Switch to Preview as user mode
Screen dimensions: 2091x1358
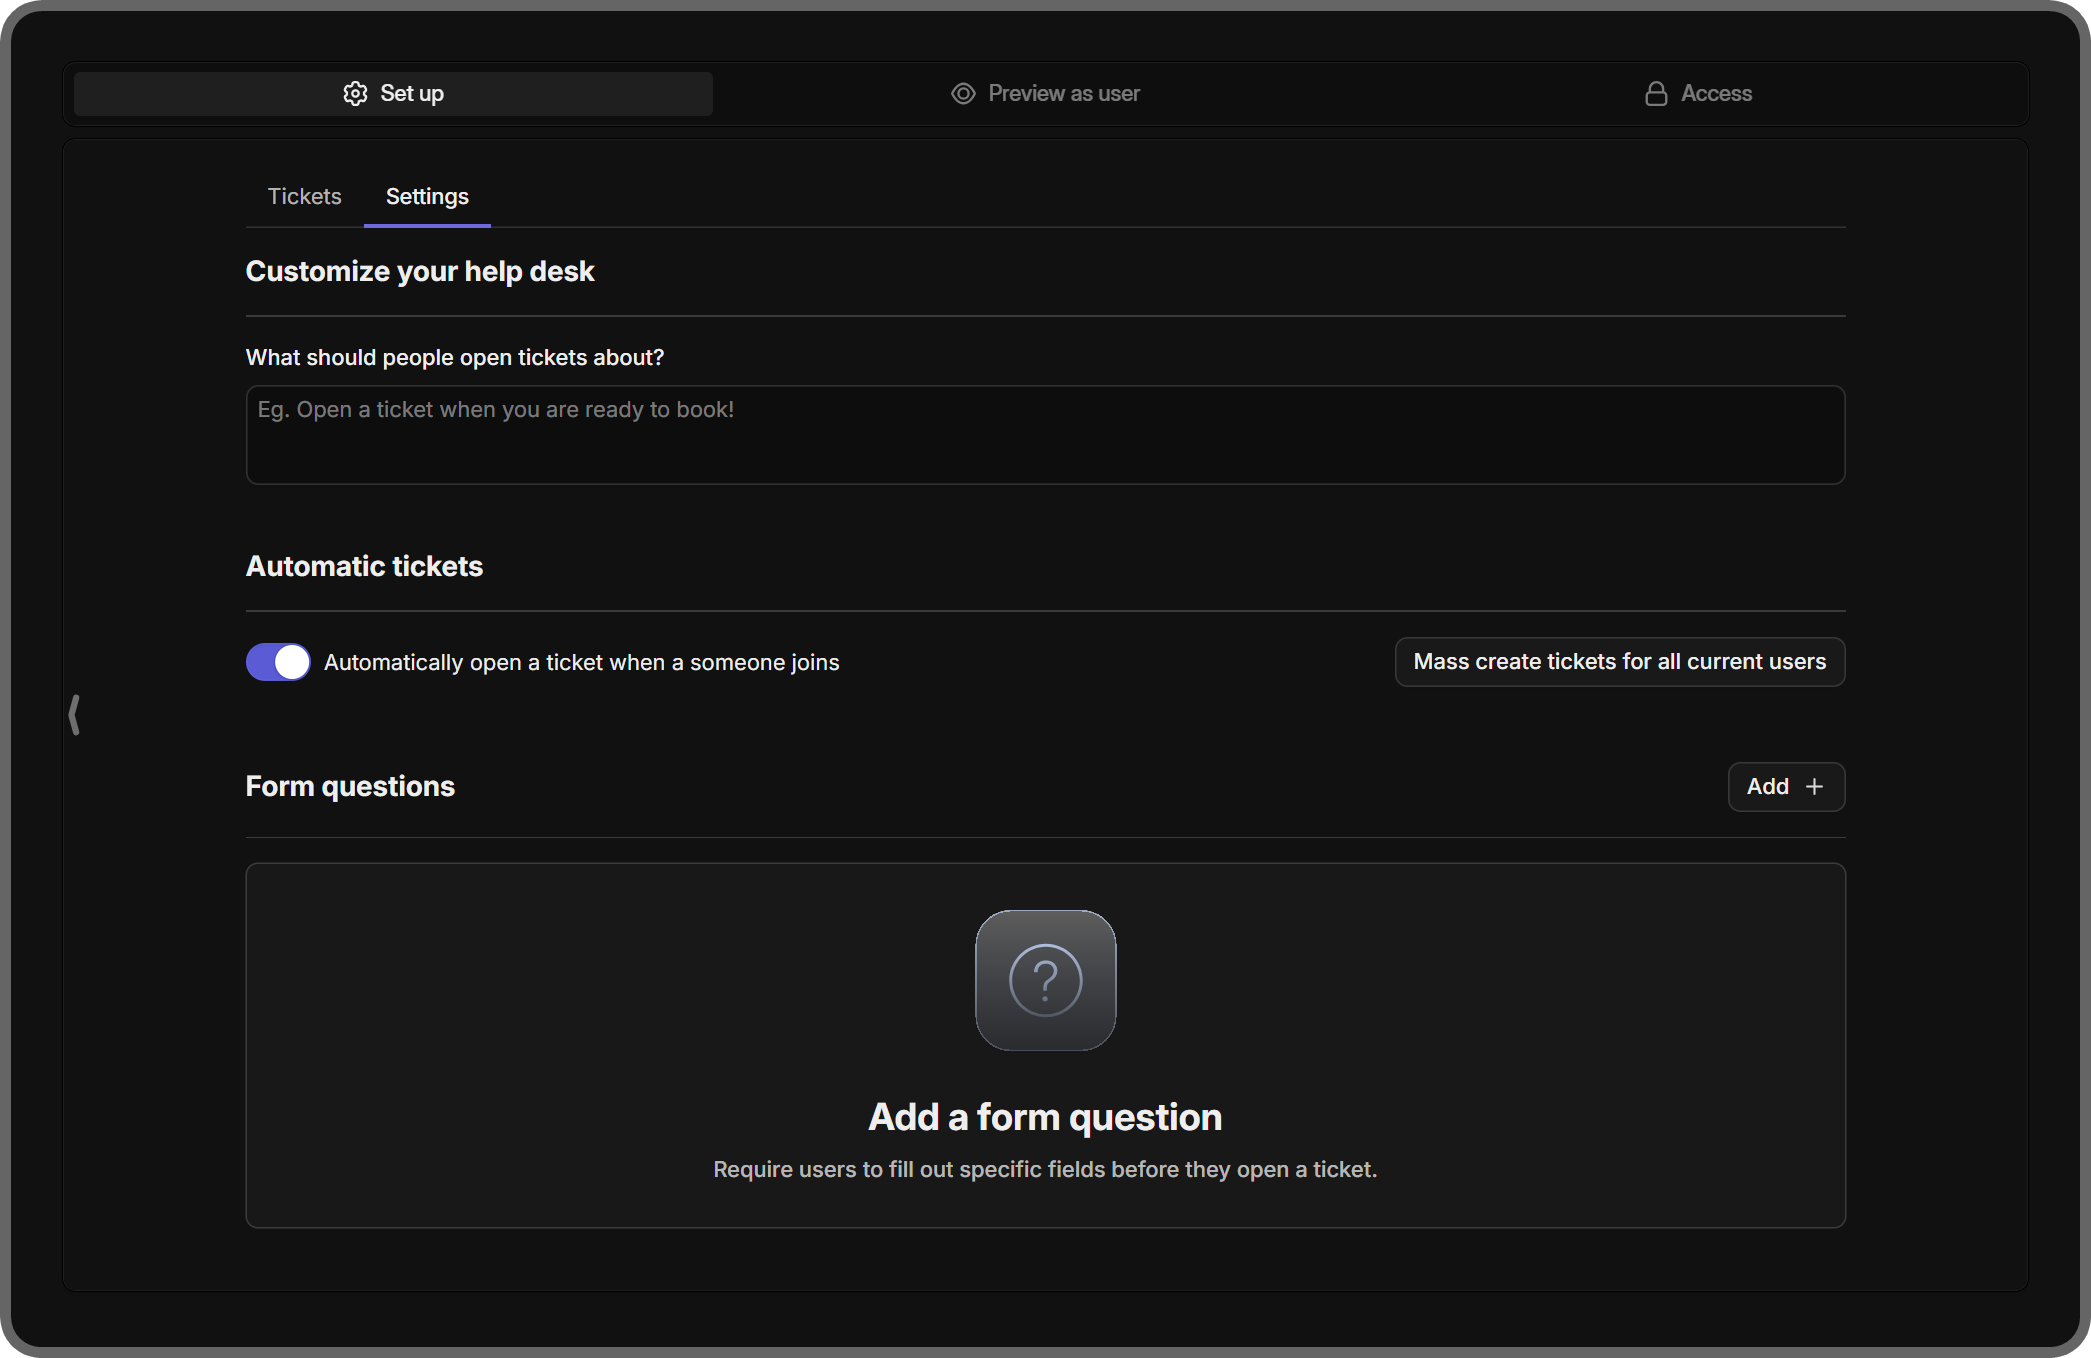[1044, 93]
